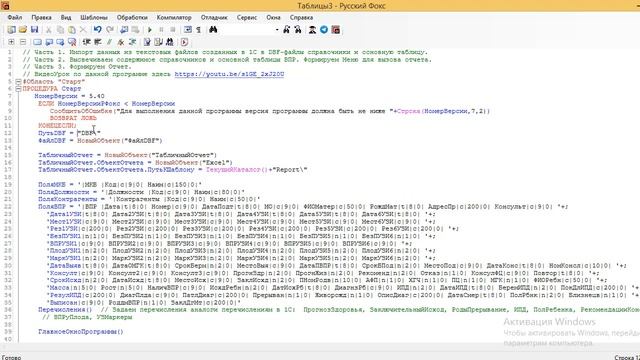Increase indent with the indent toolbar icon
The width and height of the screenshot is (640, 360).
point(86,42)
